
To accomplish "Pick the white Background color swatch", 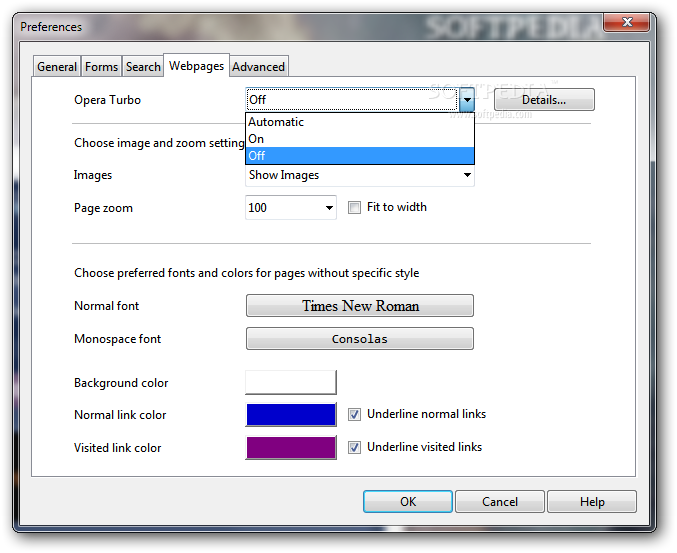I will pyautogui.click(x=291, y=382).
